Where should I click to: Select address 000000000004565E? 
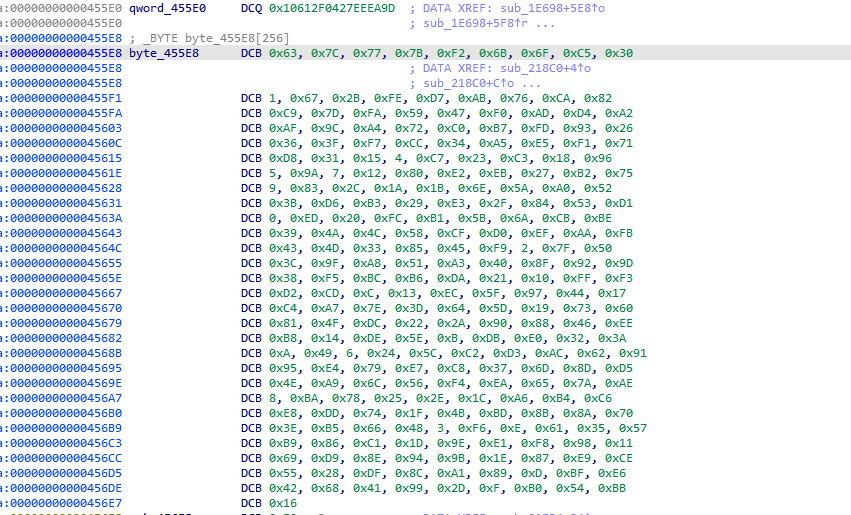pos(66,278)
